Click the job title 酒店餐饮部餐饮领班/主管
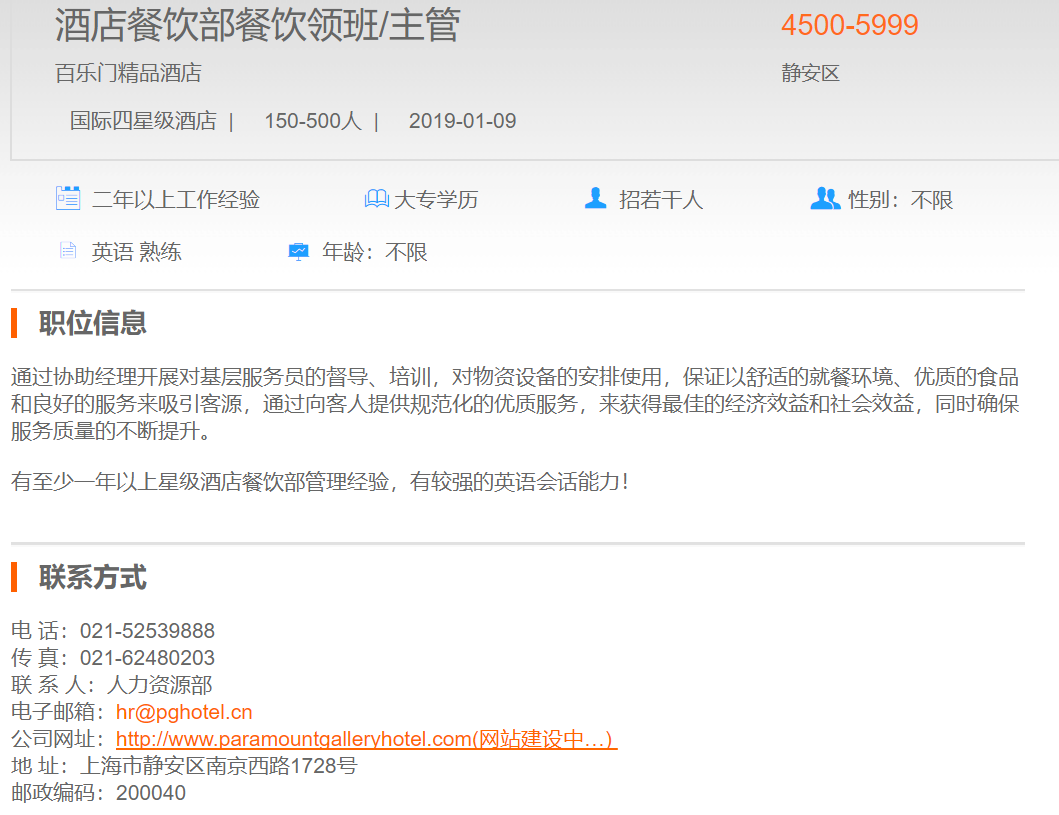Viewport: 1059px width, 815px height. tap(257, 26)
